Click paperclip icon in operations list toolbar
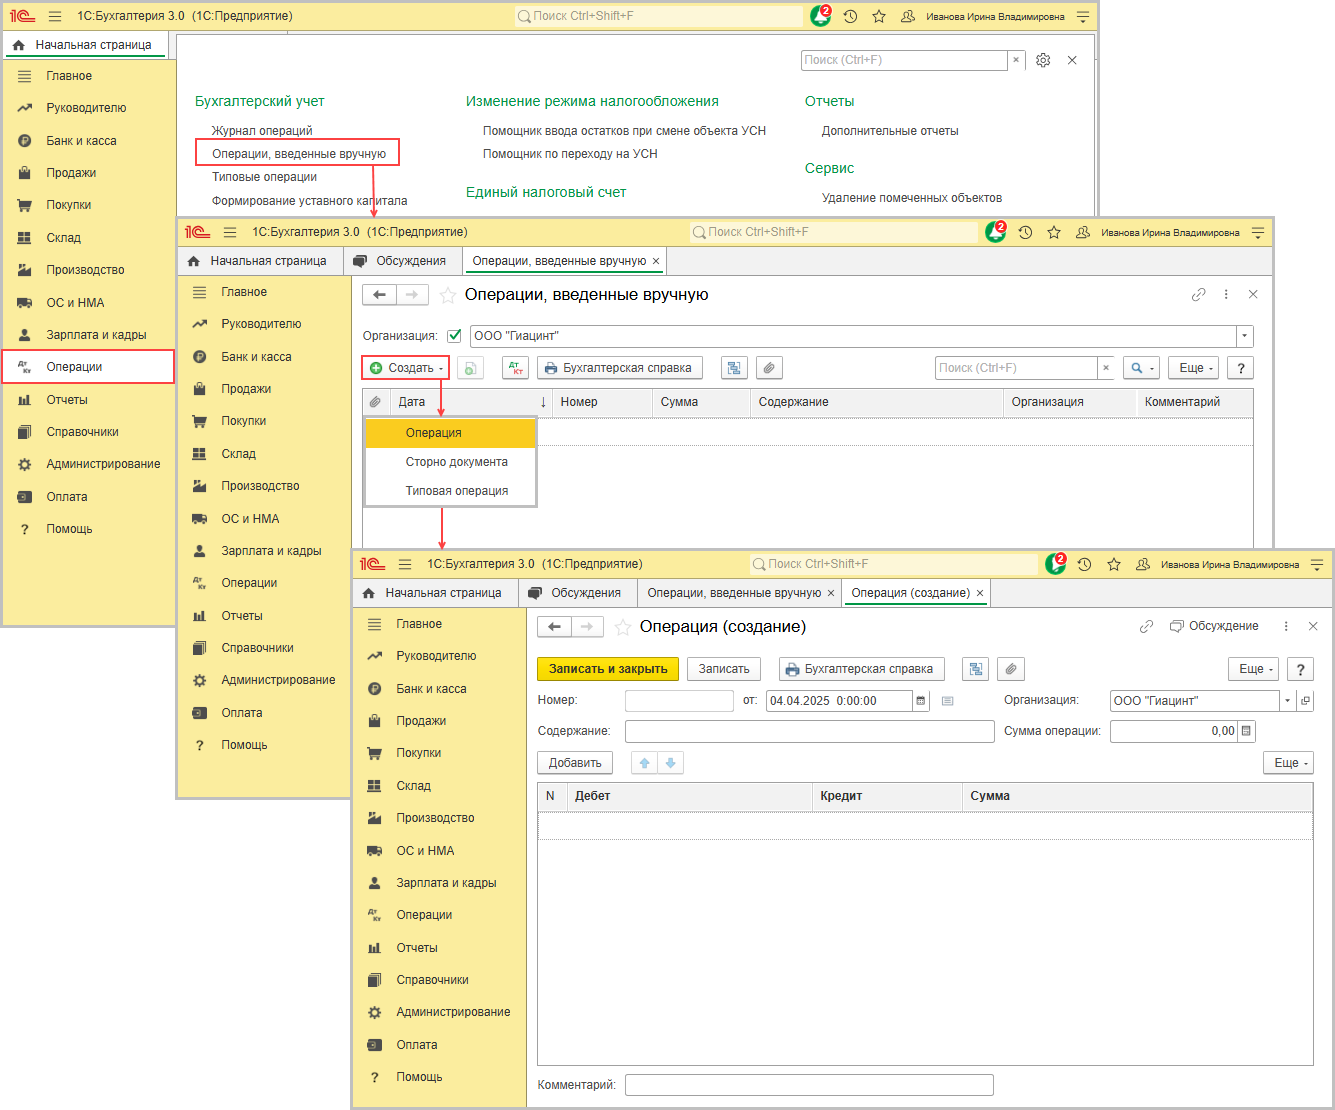 [x=768, y=368]
